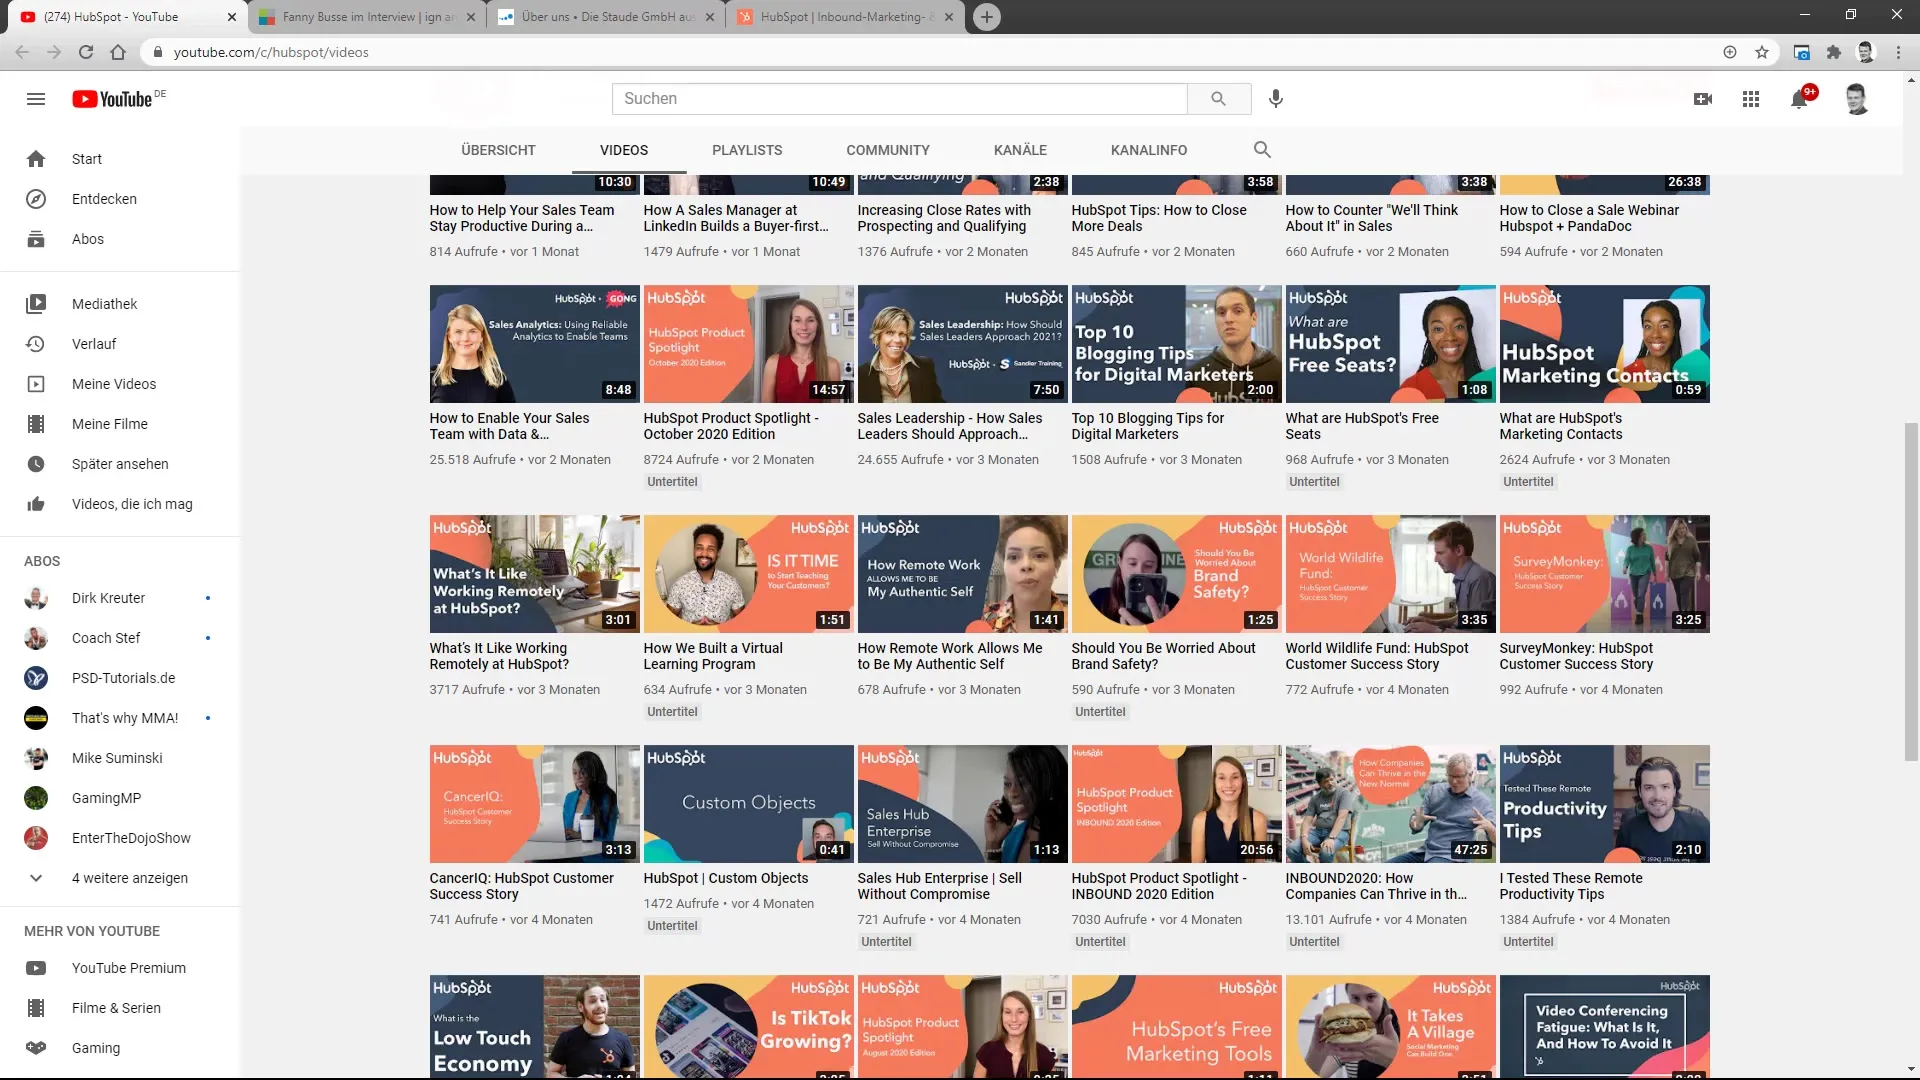Click the page vertical scrollbar

coord(1911,592)
